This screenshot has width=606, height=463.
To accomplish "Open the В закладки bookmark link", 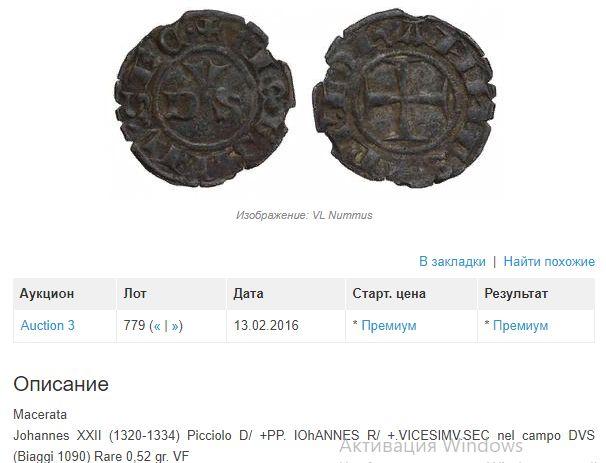I will pyautogui.click(x=452, y=262).
